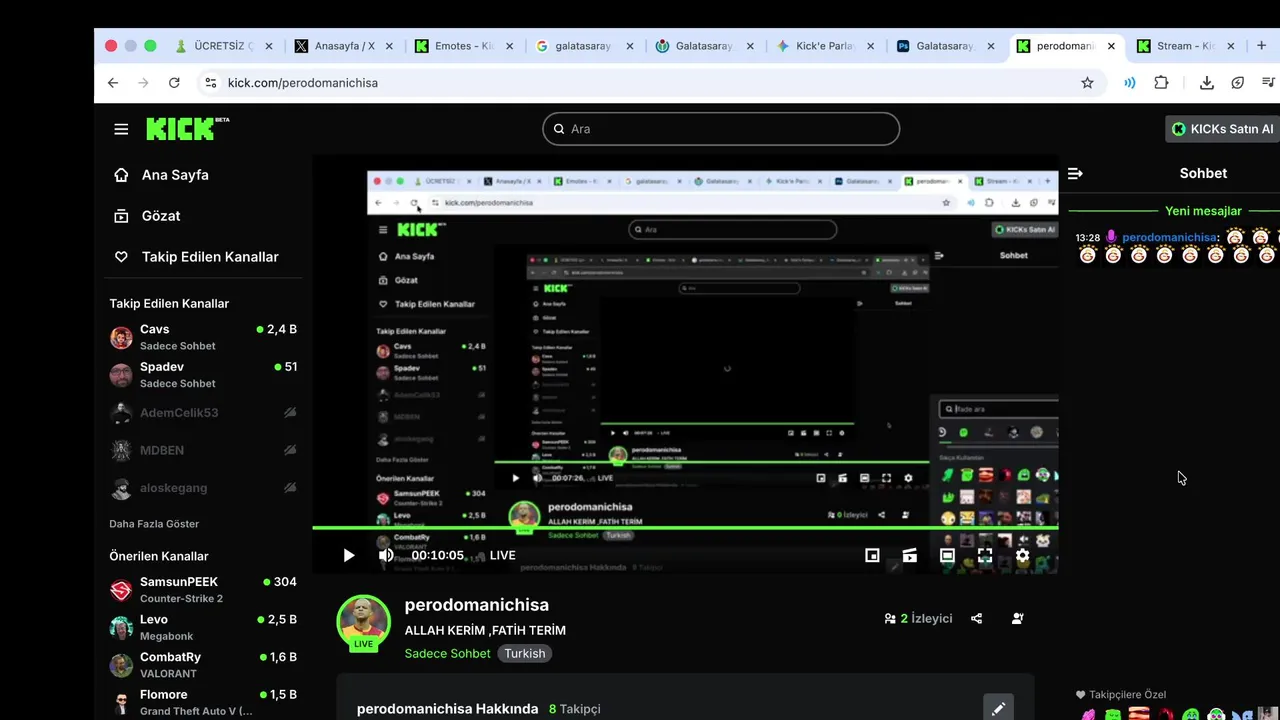Switch to Stream - Kick tab
Image resolution: width=1280 pixels, height=720 pixels.
1185,46
